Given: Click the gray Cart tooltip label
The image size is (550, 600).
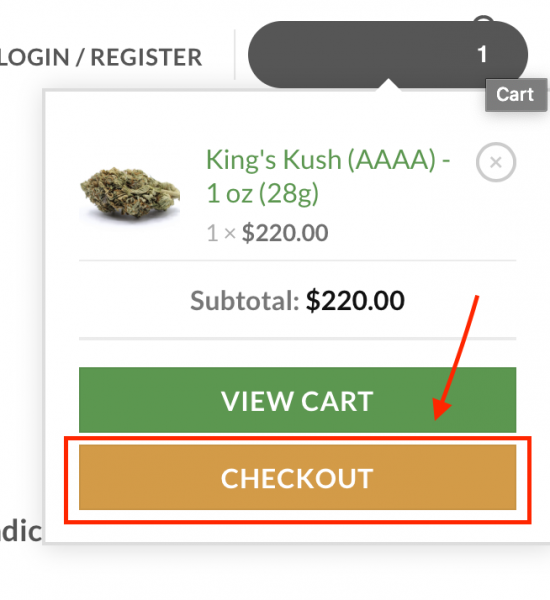Looking at the screenshot, I should point(516,95).
